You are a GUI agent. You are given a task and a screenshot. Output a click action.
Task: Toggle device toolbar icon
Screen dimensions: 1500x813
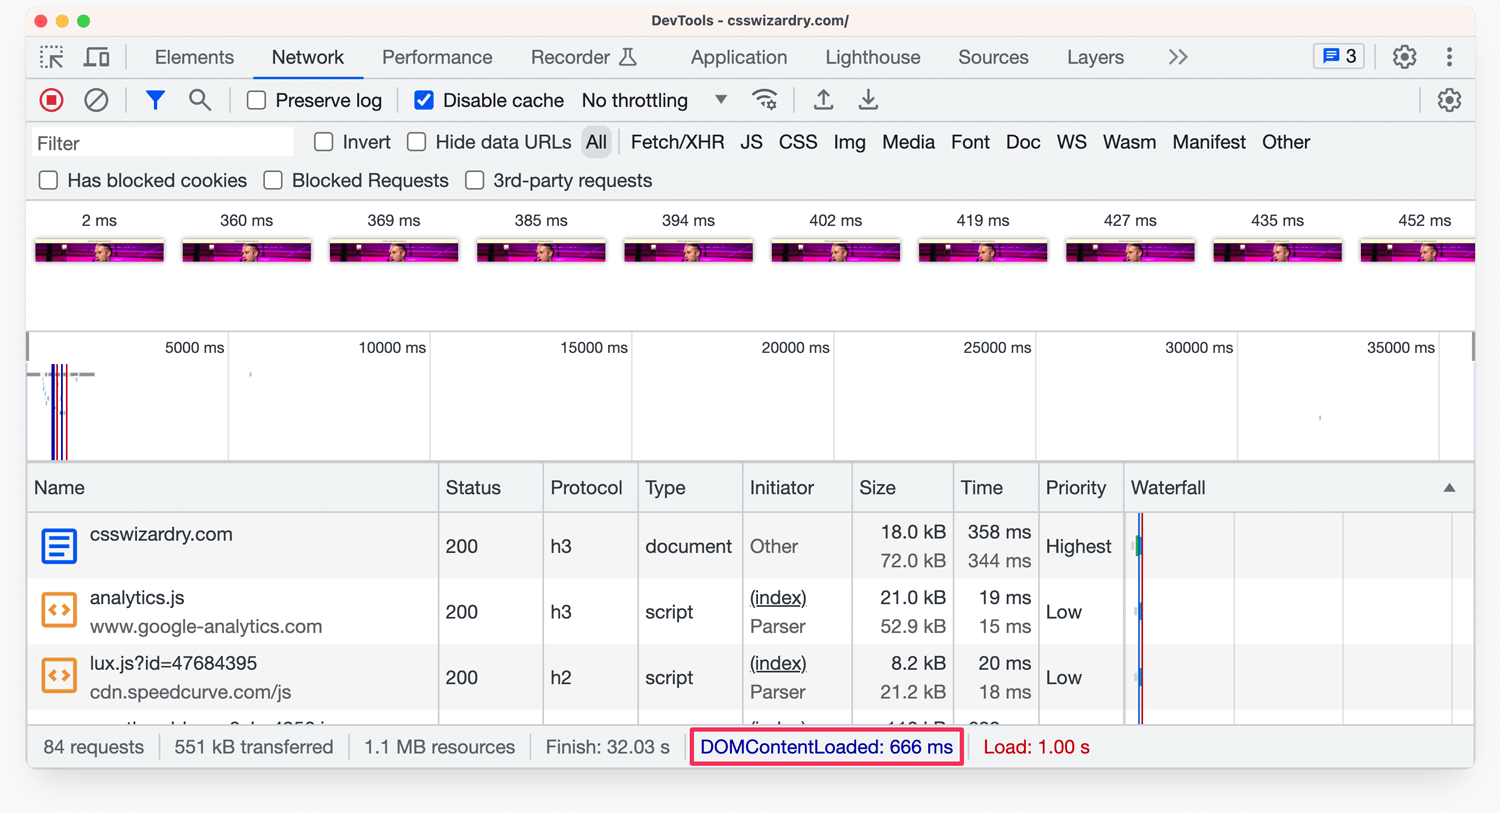97,57
